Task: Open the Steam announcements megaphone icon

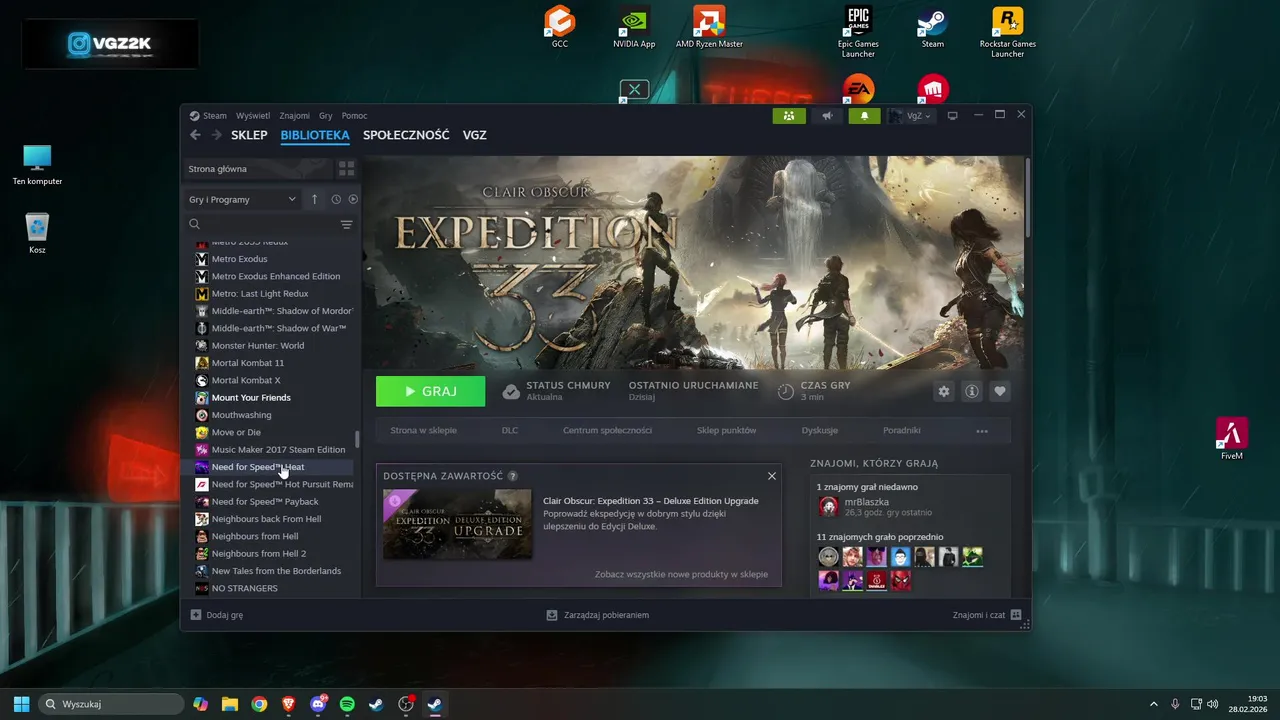Action: pos(827,116)
